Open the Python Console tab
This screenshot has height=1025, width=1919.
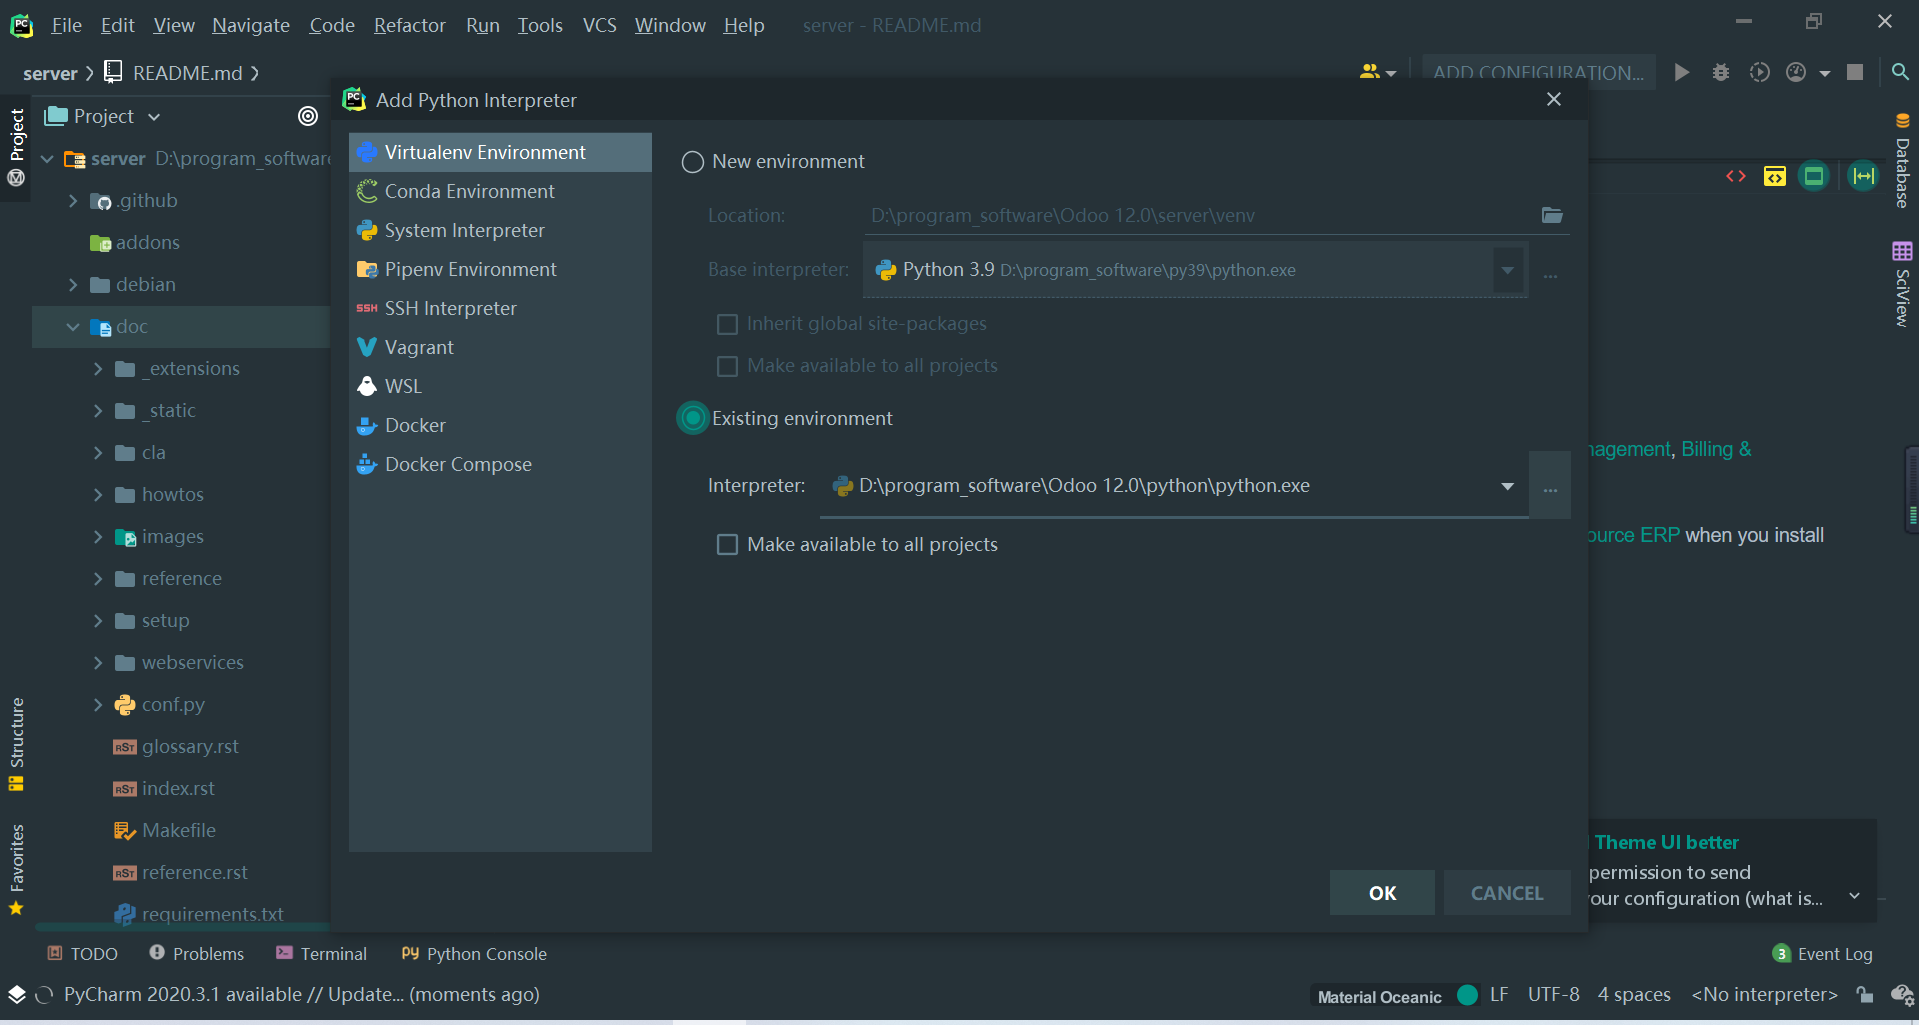(x=474, y=954)
